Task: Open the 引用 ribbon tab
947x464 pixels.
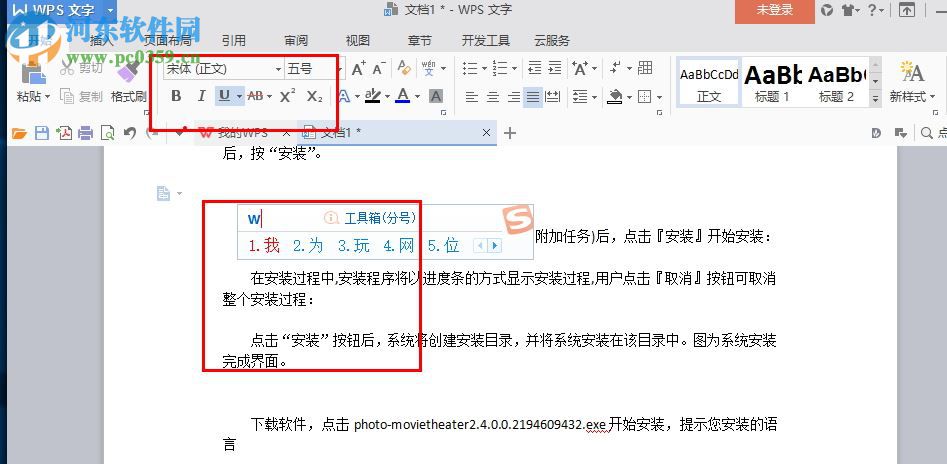Action: click(x=234, y=40)
